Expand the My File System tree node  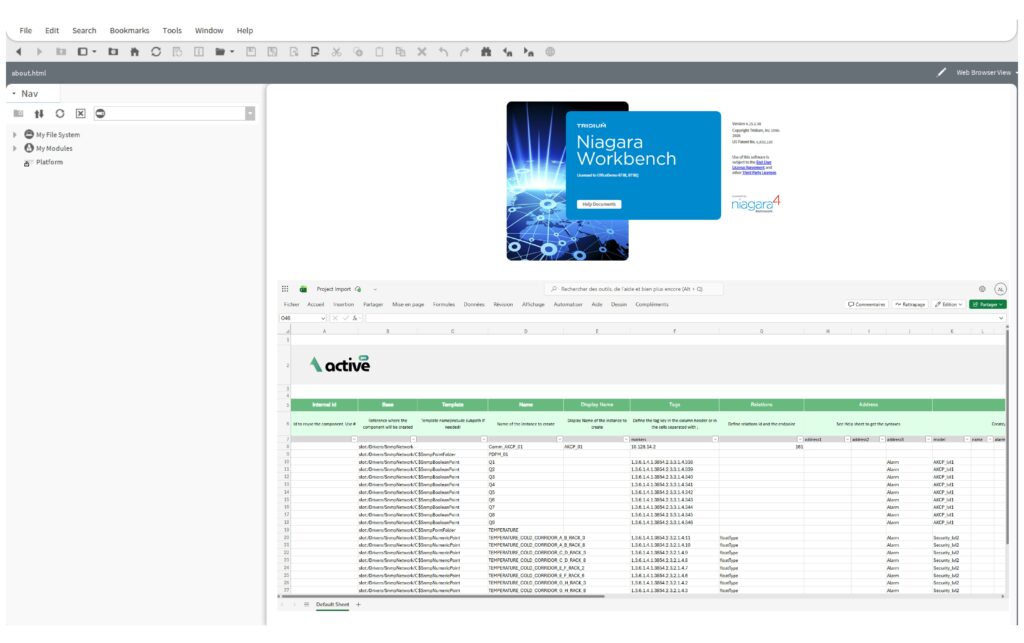(15, 134)
